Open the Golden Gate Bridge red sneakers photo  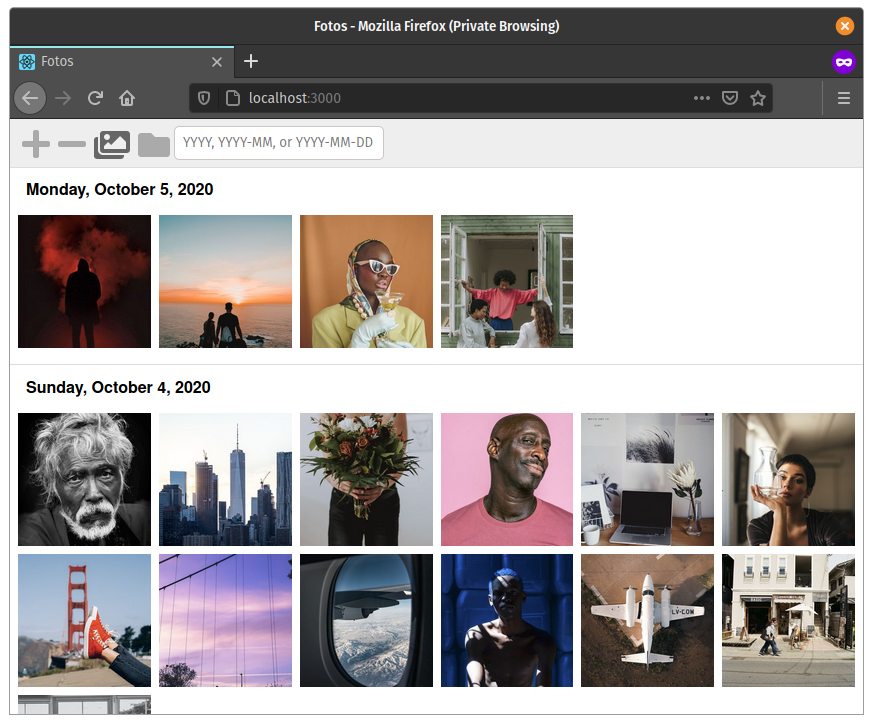(84, 620)
